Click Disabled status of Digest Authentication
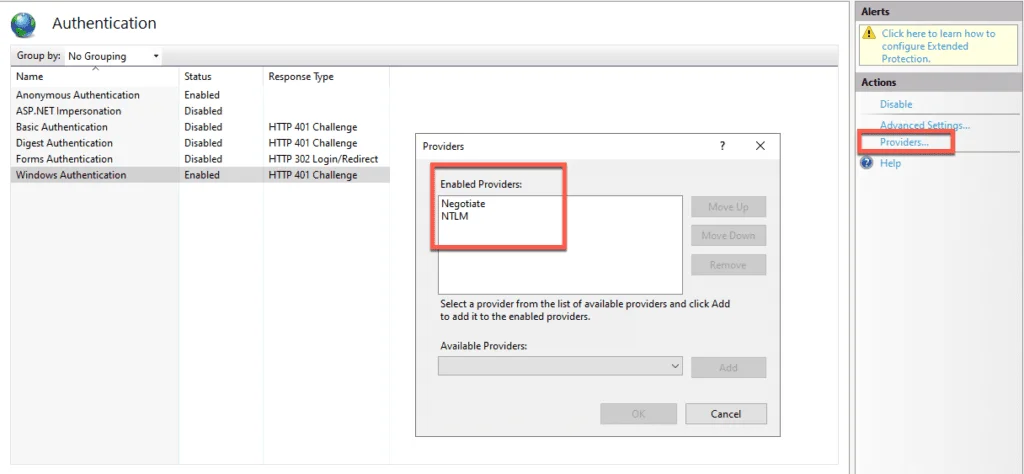This screenshot has height=474, width=1024. [203, 143]
